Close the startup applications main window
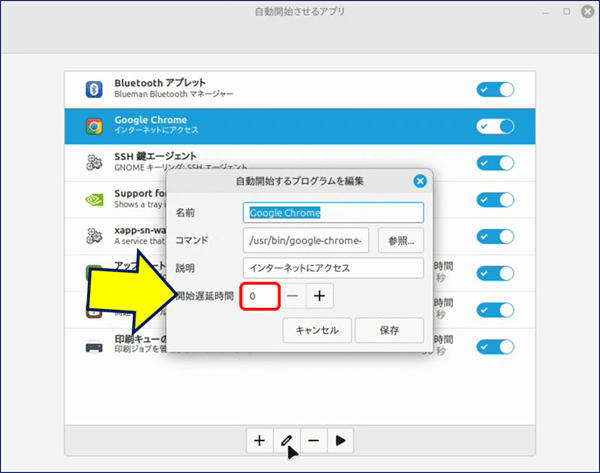This screenshot has width=600, height=473. point(588,12)
